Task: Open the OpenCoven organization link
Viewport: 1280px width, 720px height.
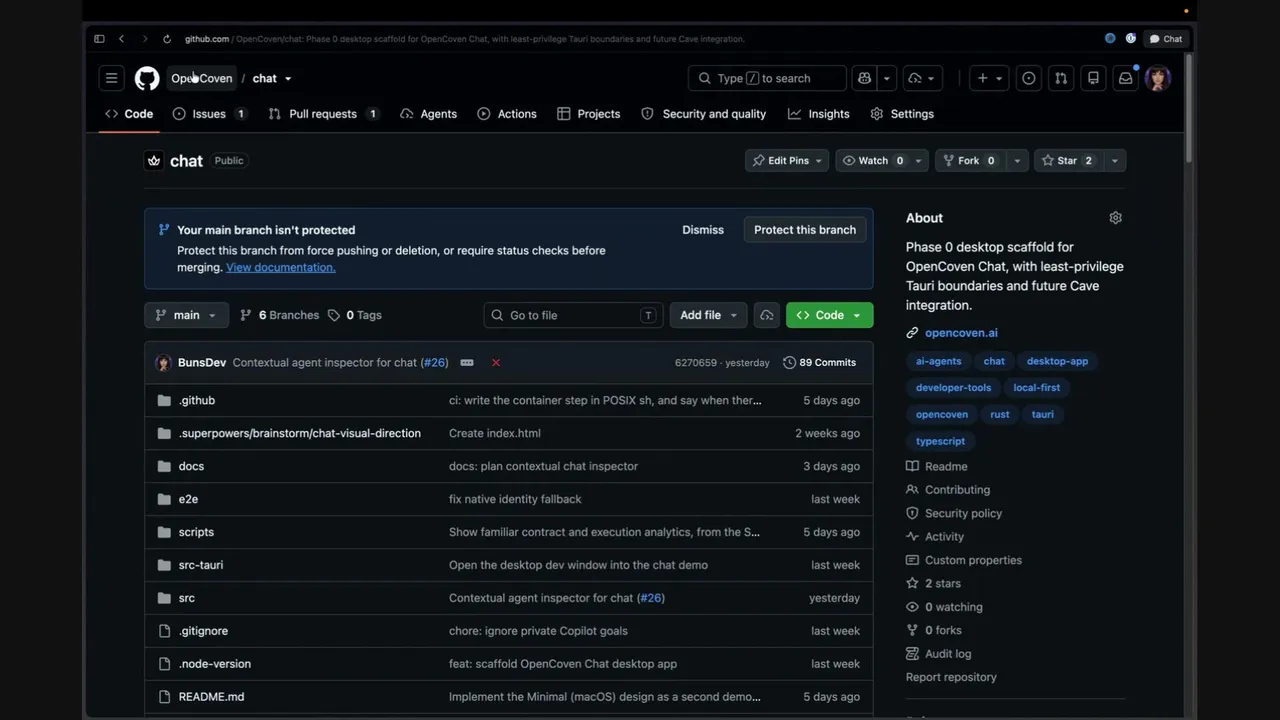Action: tap(201, 78)
